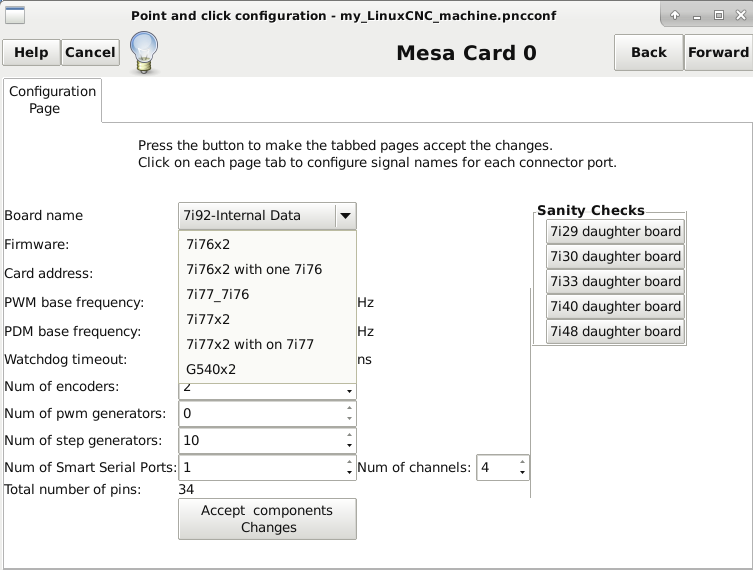Viewport: 753px width, 570px height.
Task: Click the shade window arrow icon
Action: tap(675, 15)
